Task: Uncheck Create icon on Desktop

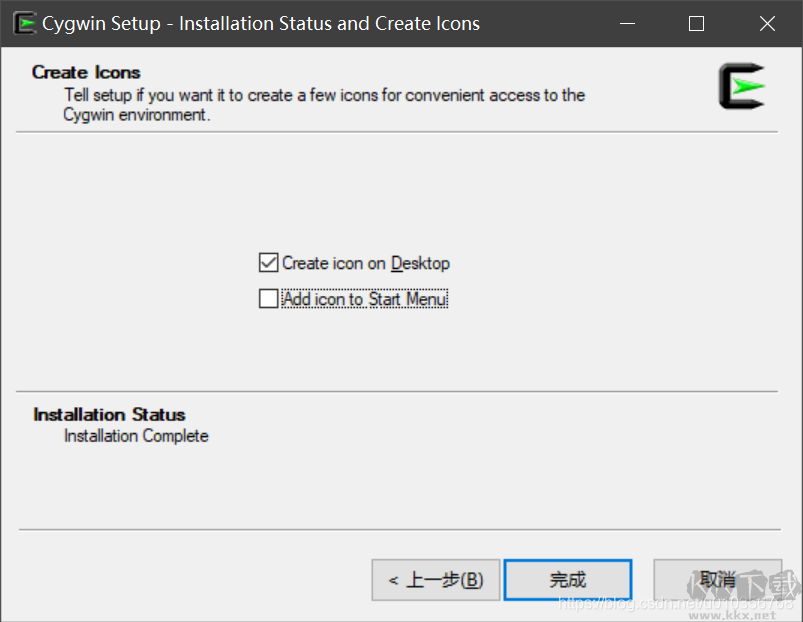Action: point(268,263)
